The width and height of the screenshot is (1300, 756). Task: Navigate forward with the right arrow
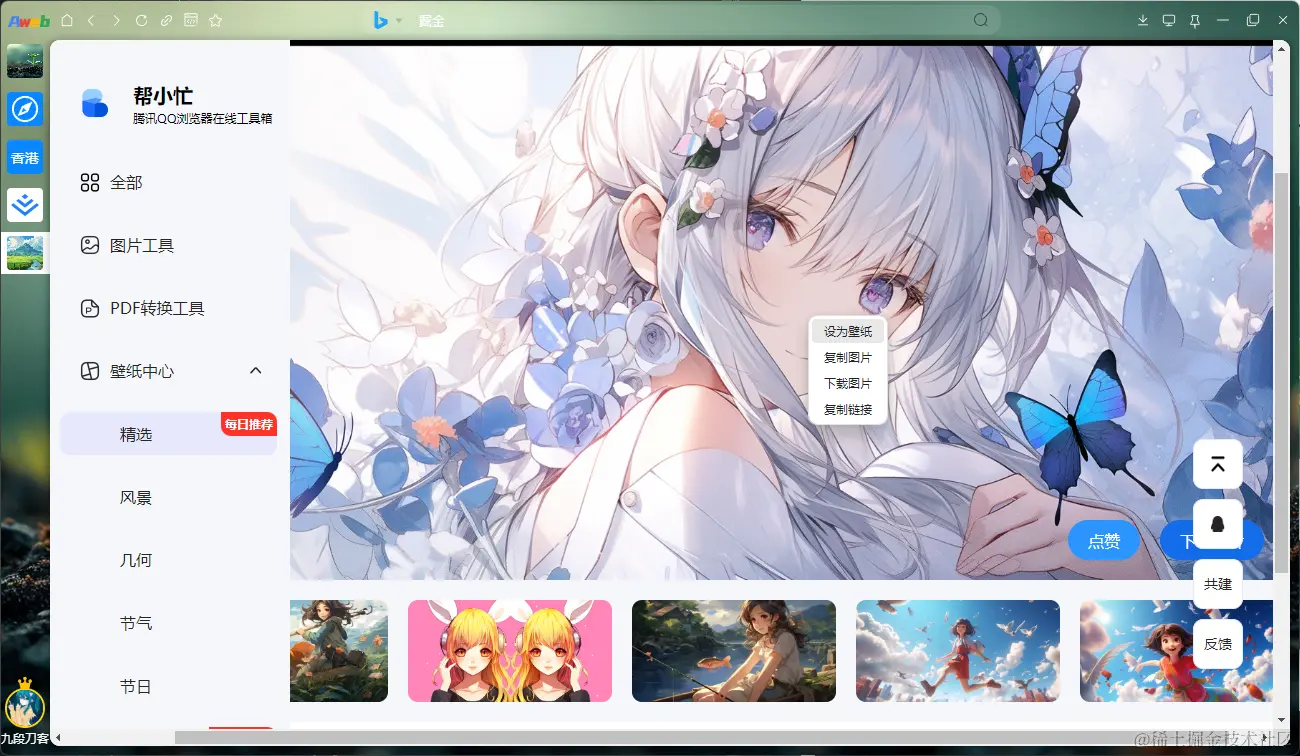click(x=116, y=20)
